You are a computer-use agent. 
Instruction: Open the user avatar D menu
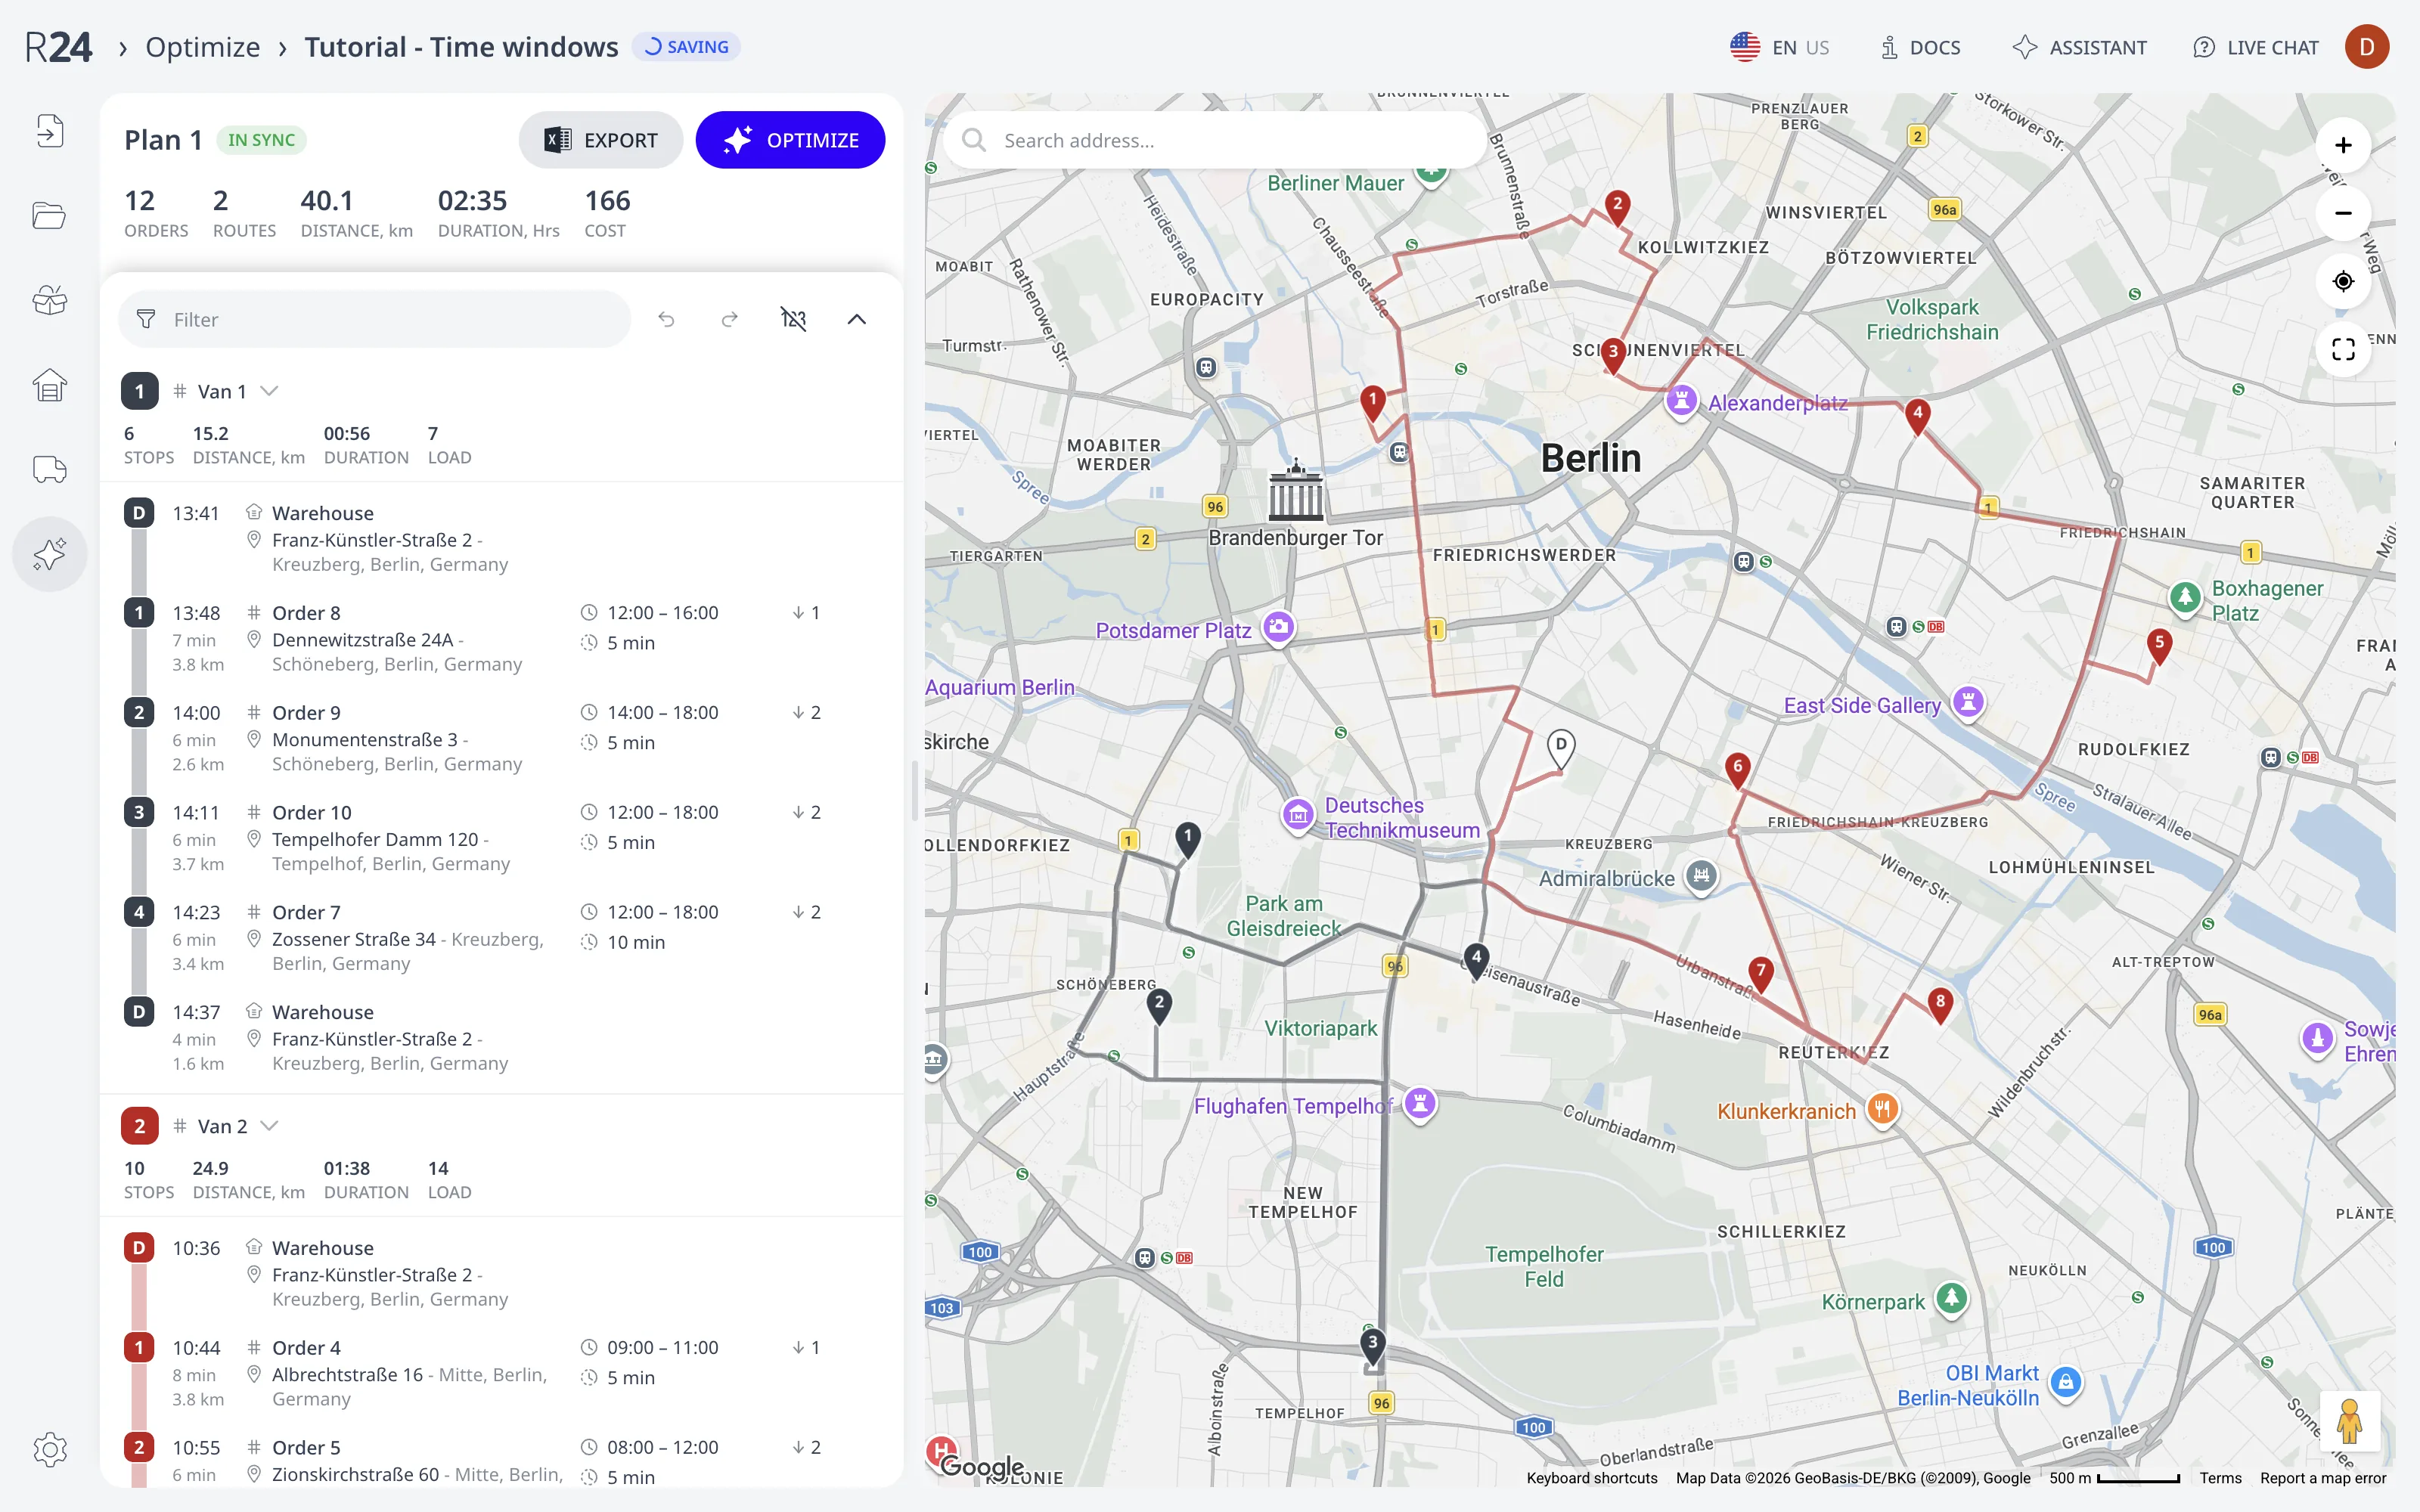[2367, 47]
